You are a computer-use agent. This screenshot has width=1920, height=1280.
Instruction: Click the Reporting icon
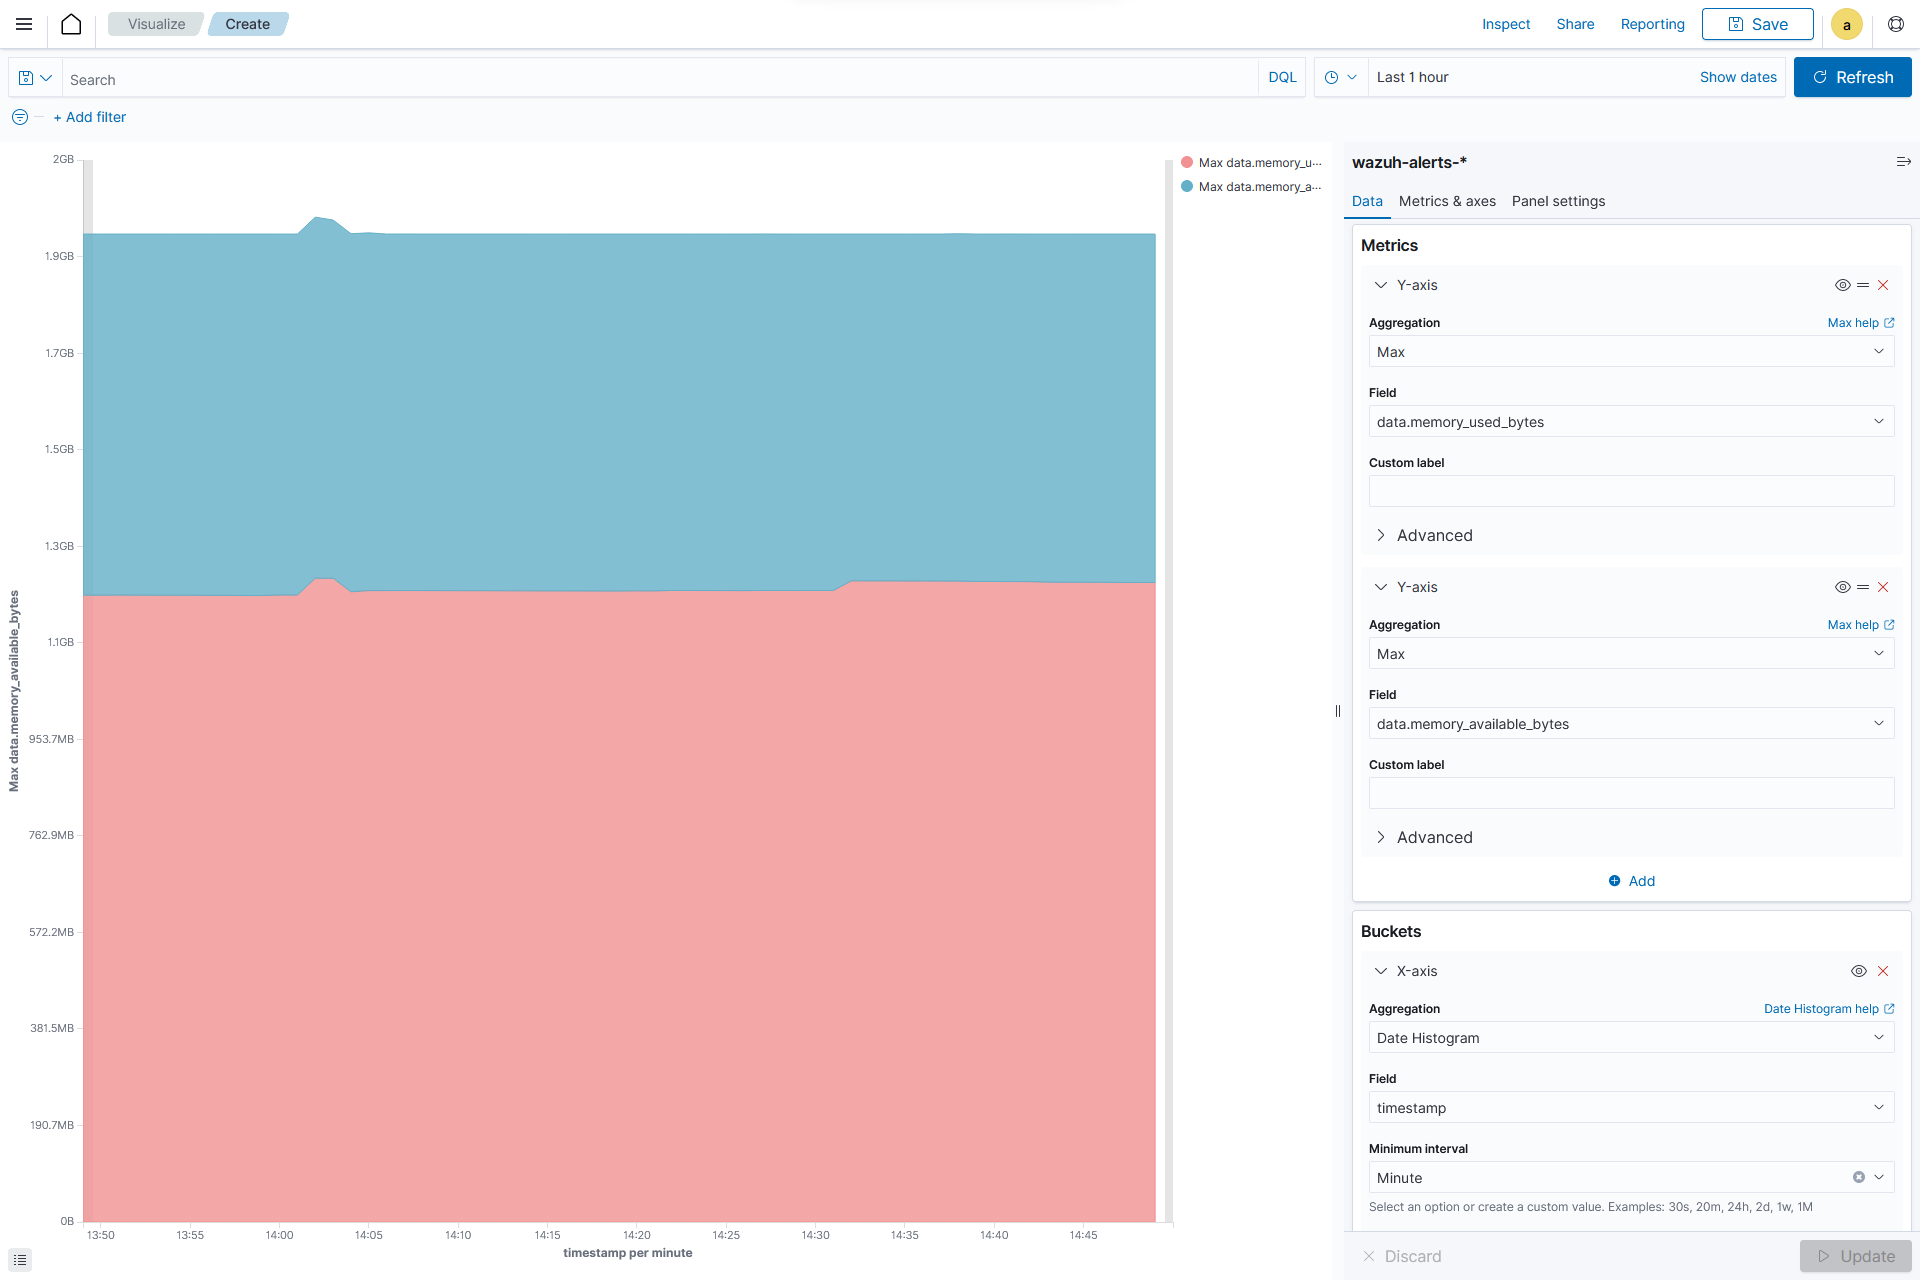coord(1651,24)
